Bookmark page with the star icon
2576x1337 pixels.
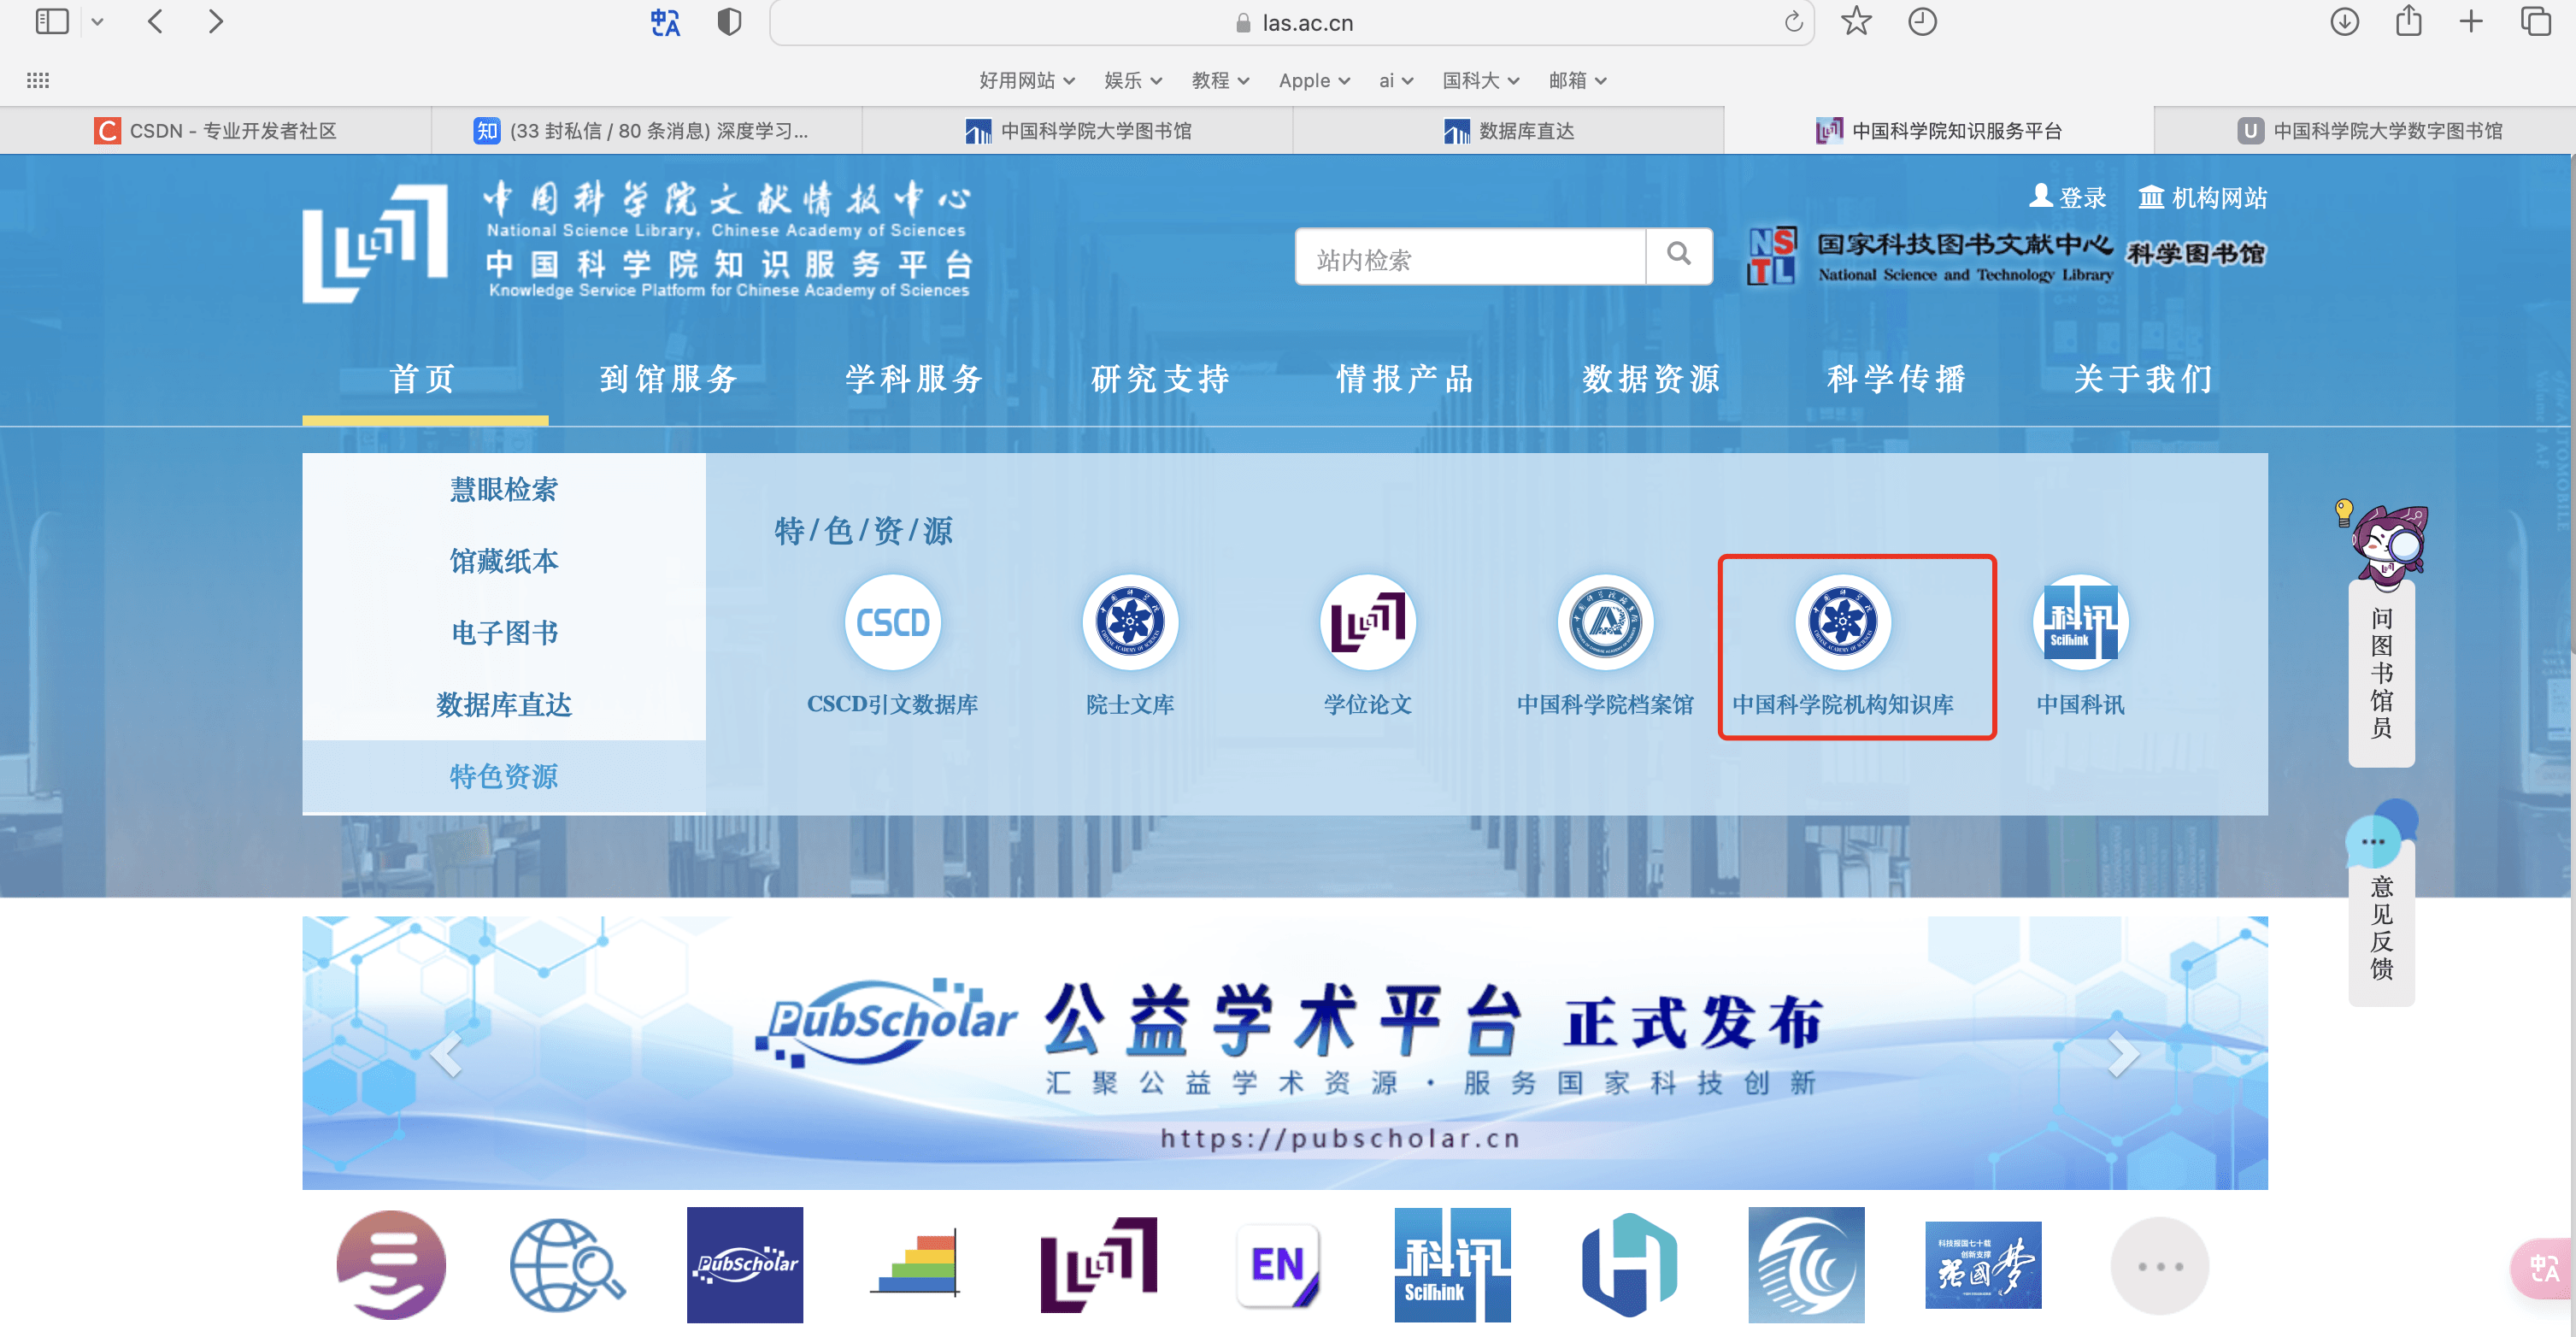tap(1856, 21)
